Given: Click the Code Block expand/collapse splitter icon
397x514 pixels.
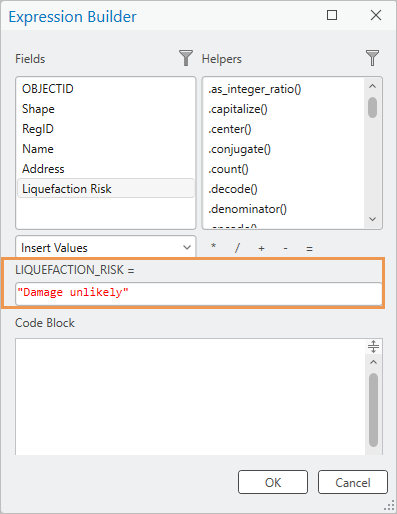Looking at the screenshot, I should click(373, 347).
